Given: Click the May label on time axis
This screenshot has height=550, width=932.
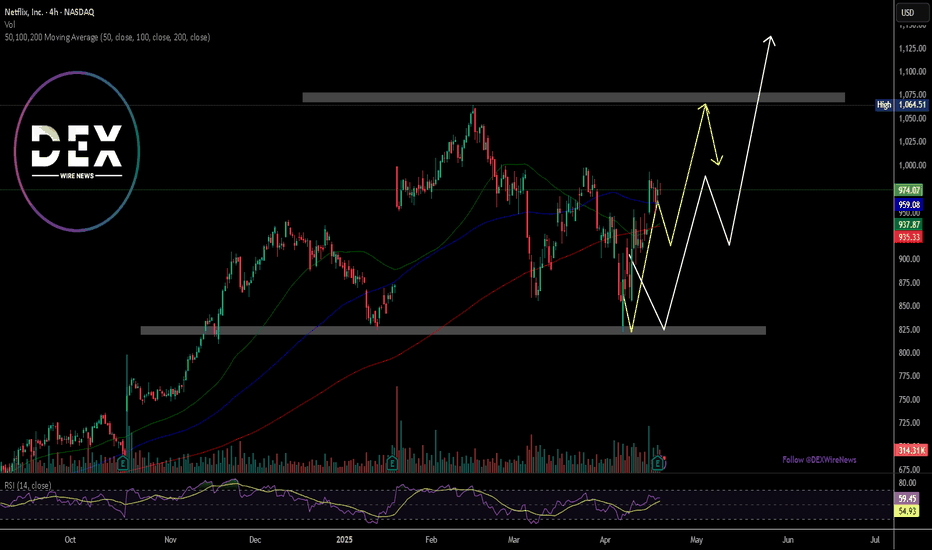Looking at the screenshot, I should [x=696, y=540].
